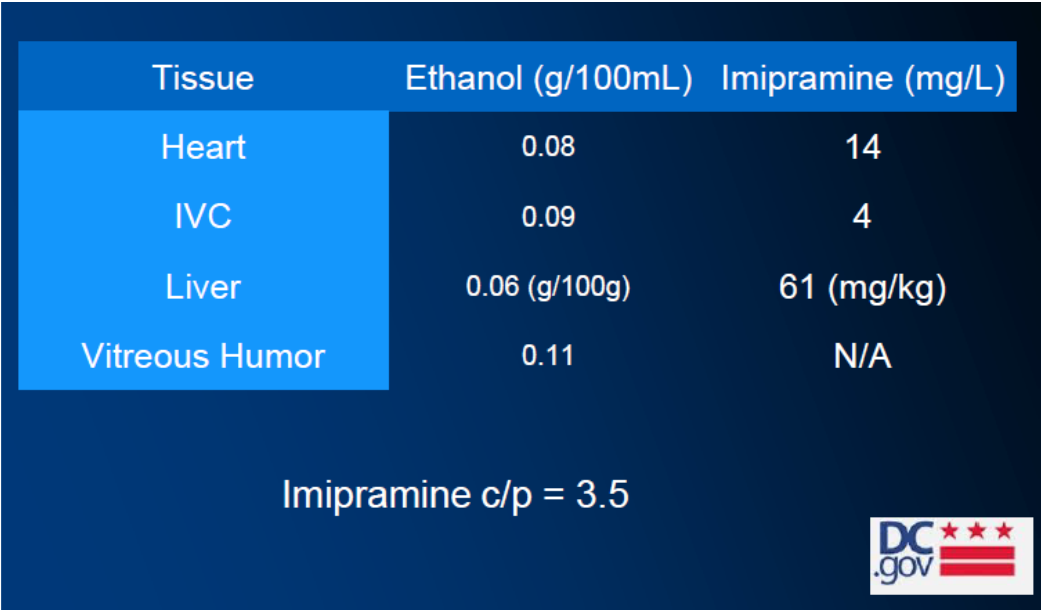Select the Liver value 0.06 (g/100g)
This screenshot has width=1041, height=611.
coord(548,287)
